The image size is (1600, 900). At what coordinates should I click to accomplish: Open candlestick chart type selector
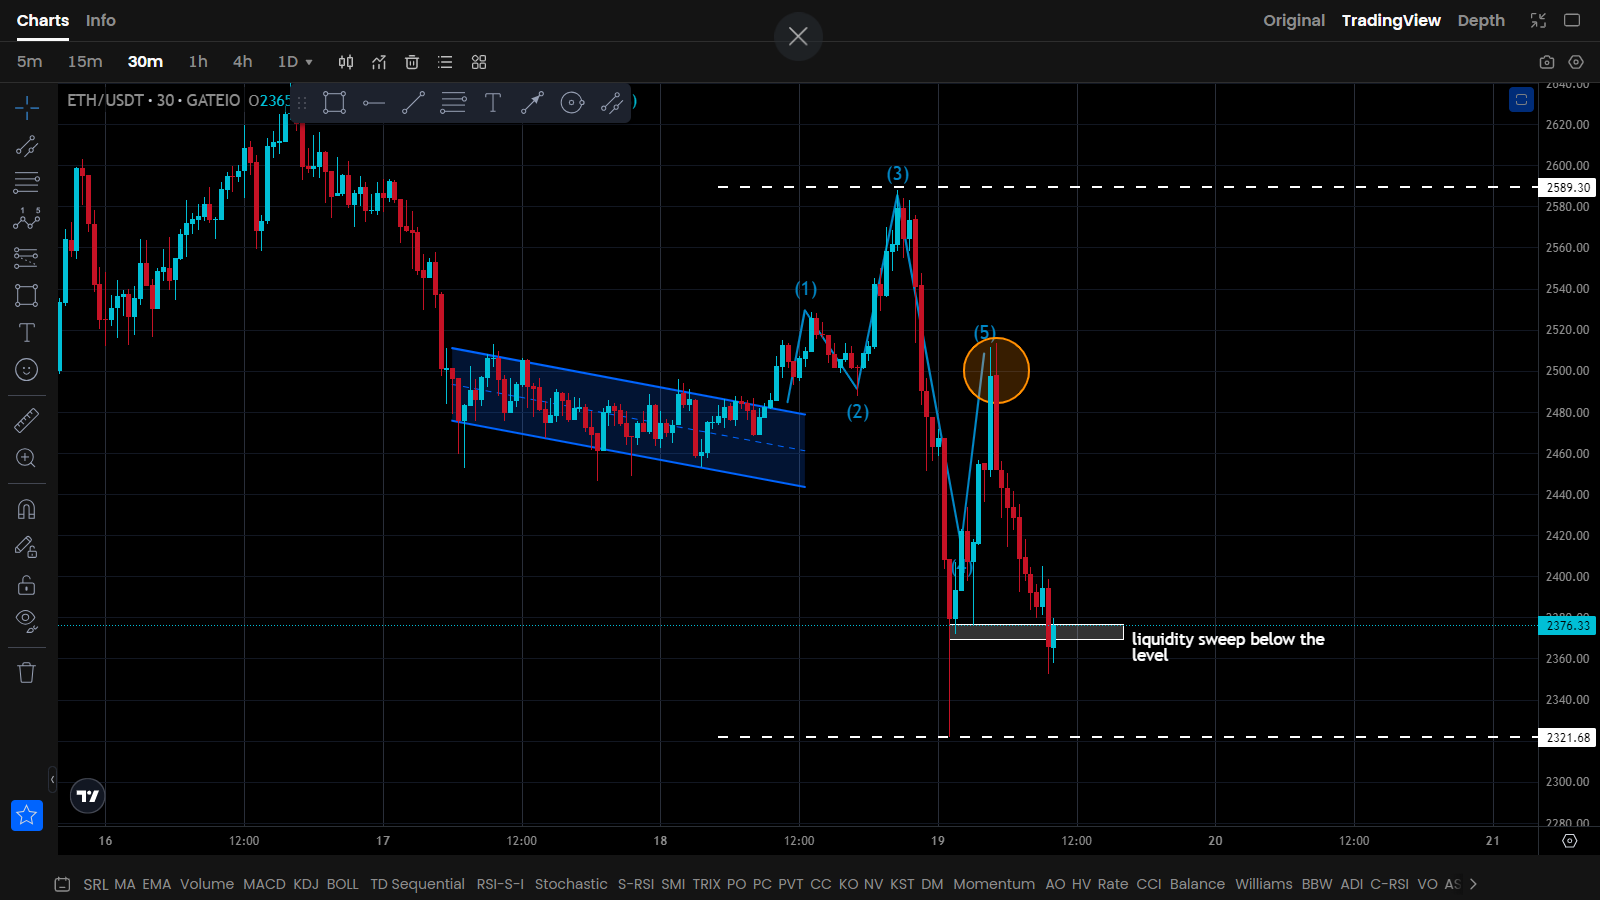[346, 62]
